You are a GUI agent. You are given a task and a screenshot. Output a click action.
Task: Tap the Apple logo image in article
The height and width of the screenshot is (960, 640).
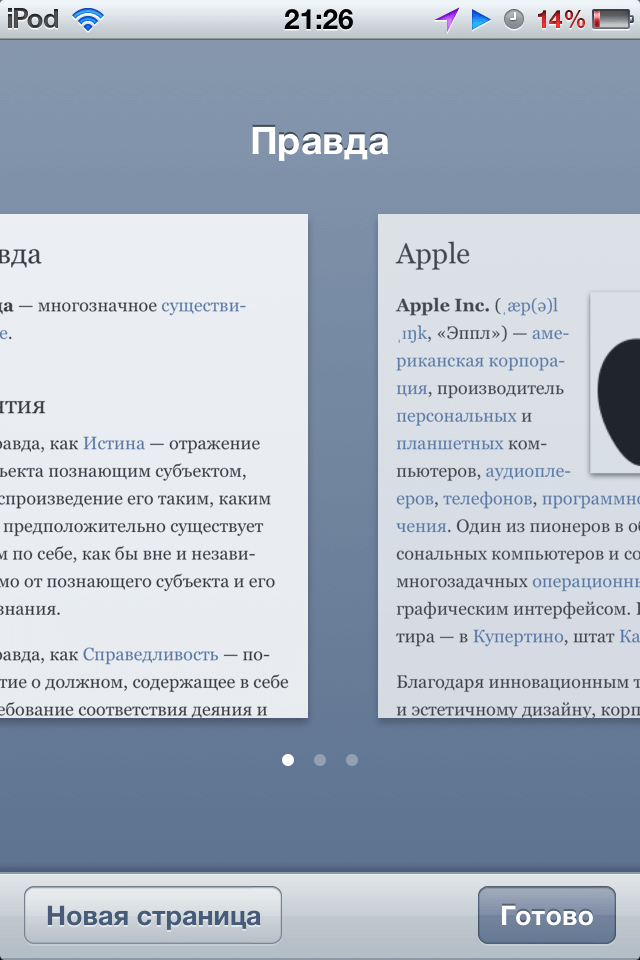[x=615, y=383]
